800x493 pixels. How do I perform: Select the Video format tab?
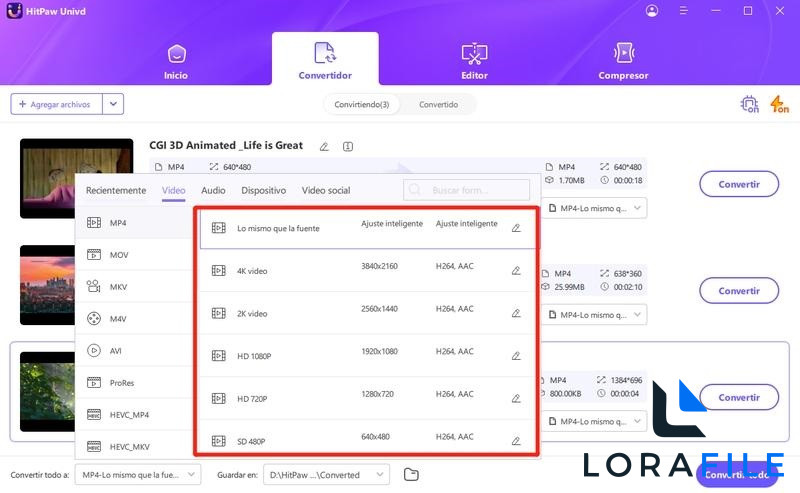click(173, 190)
